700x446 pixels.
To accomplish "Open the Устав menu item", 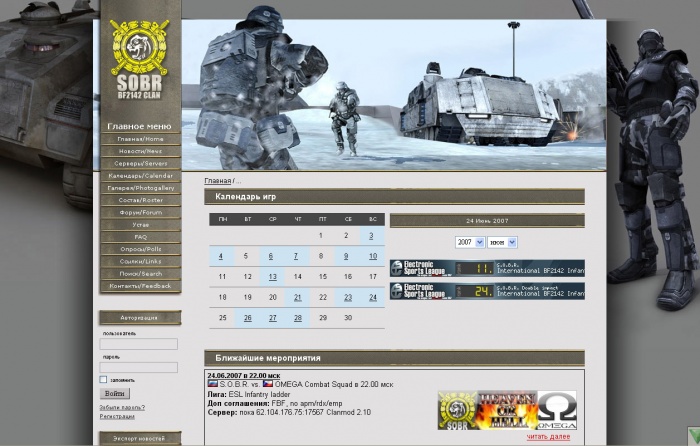I will [141, 225].
